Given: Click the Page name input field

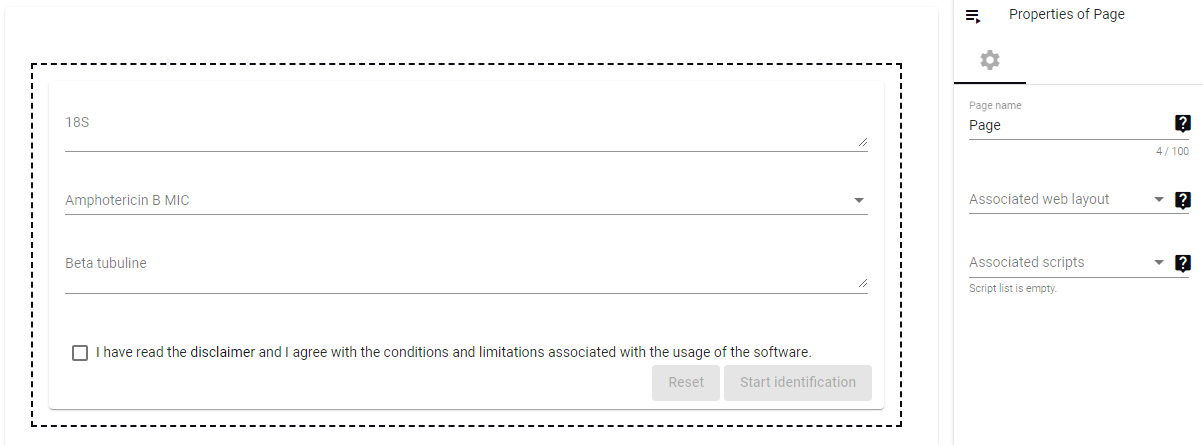Looking at the screenshot, I should click(x=1069, y=125).
